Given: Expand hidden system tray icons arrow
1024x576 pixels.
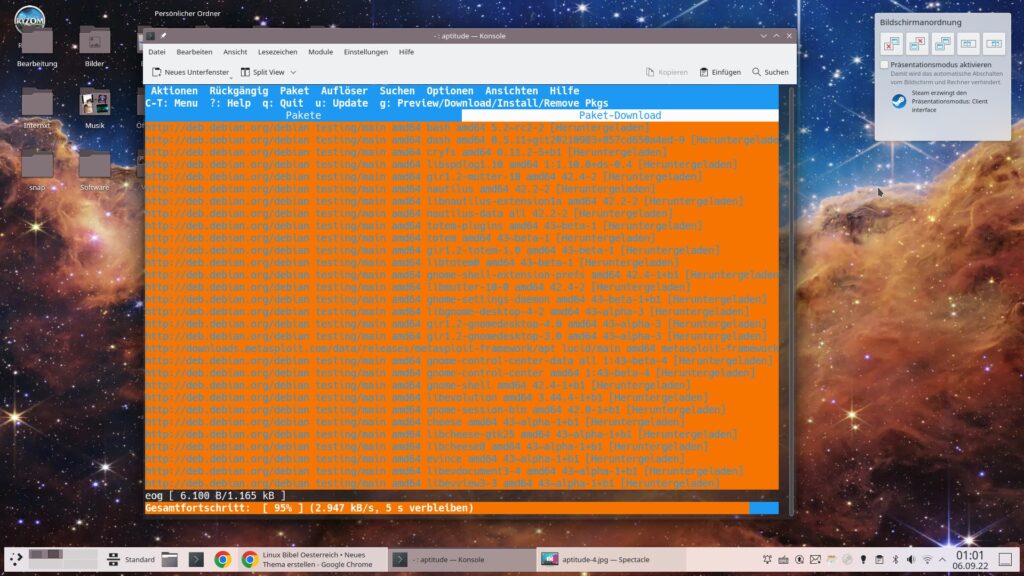Looking at the screenshot, I should click(942, 560).
